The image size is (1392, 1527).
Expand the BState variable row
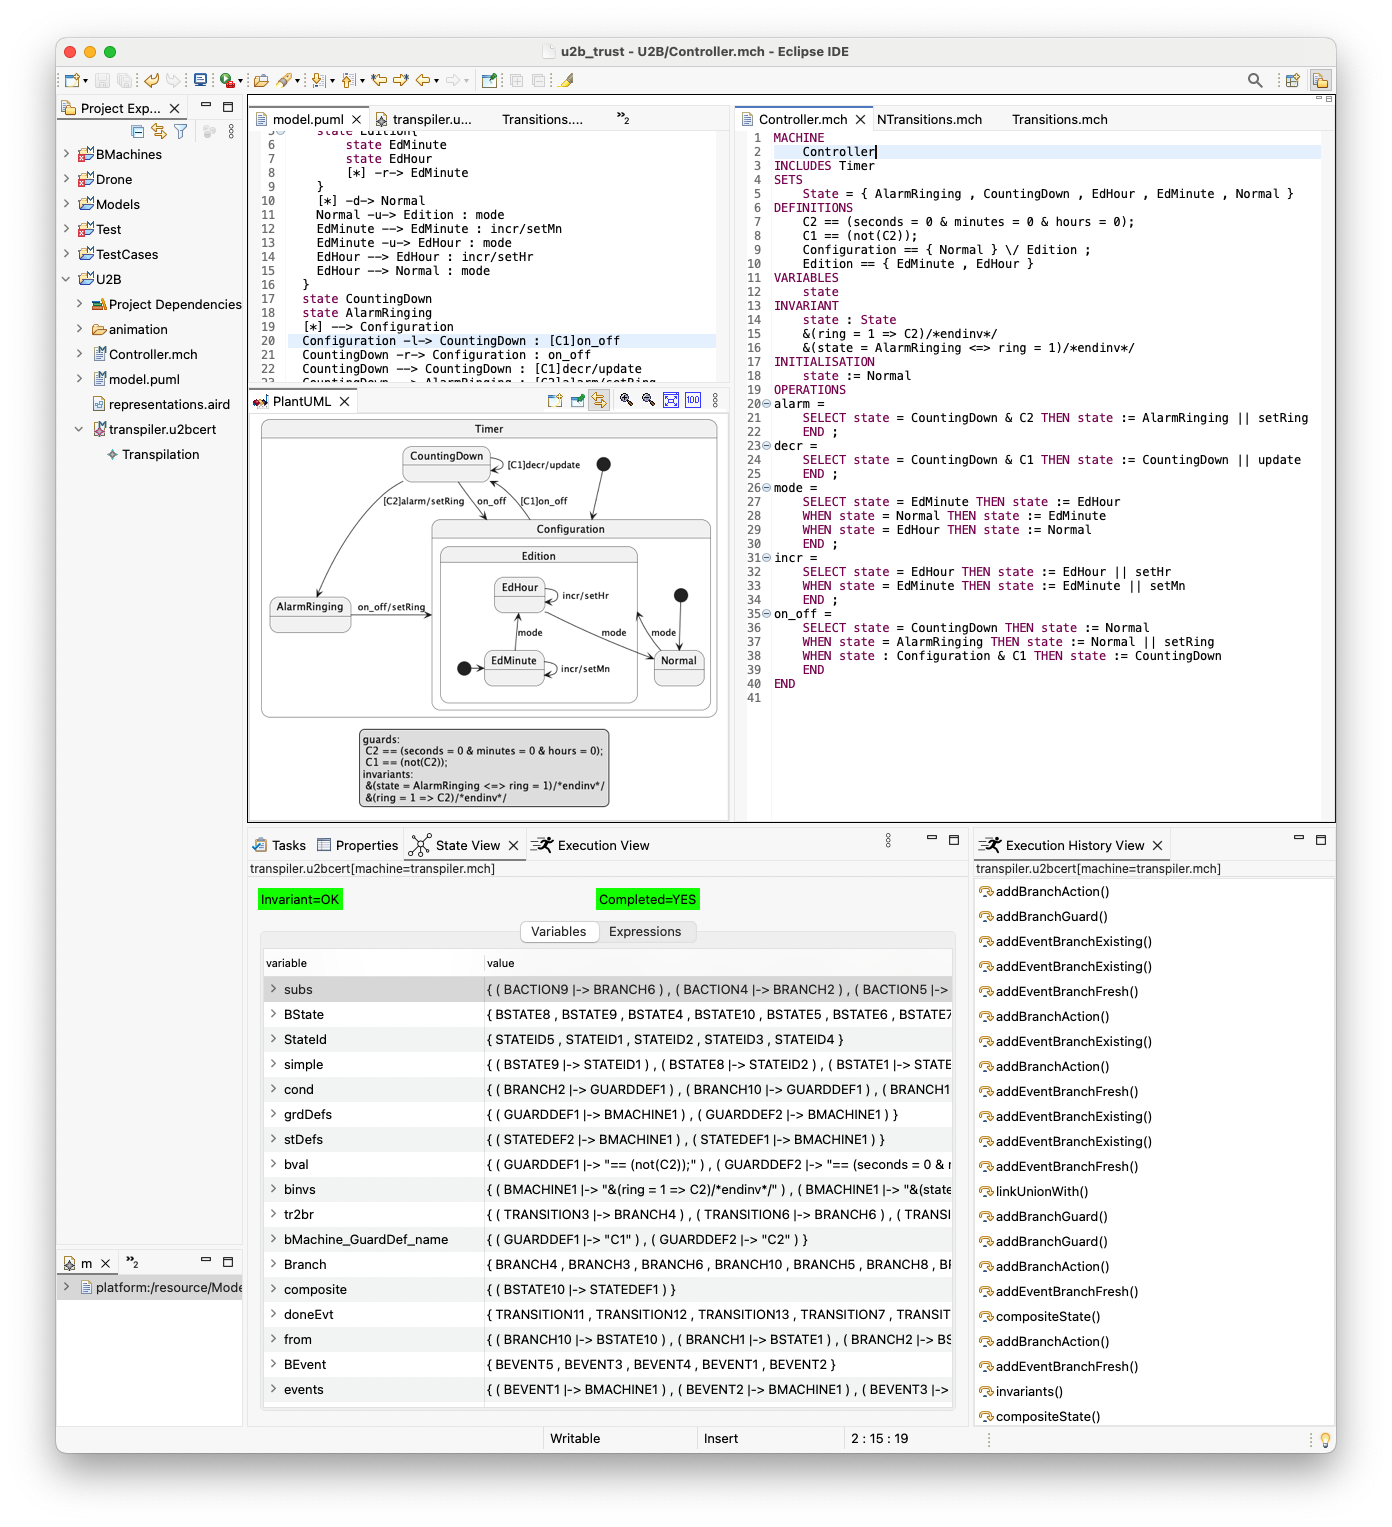point(273,1013)
